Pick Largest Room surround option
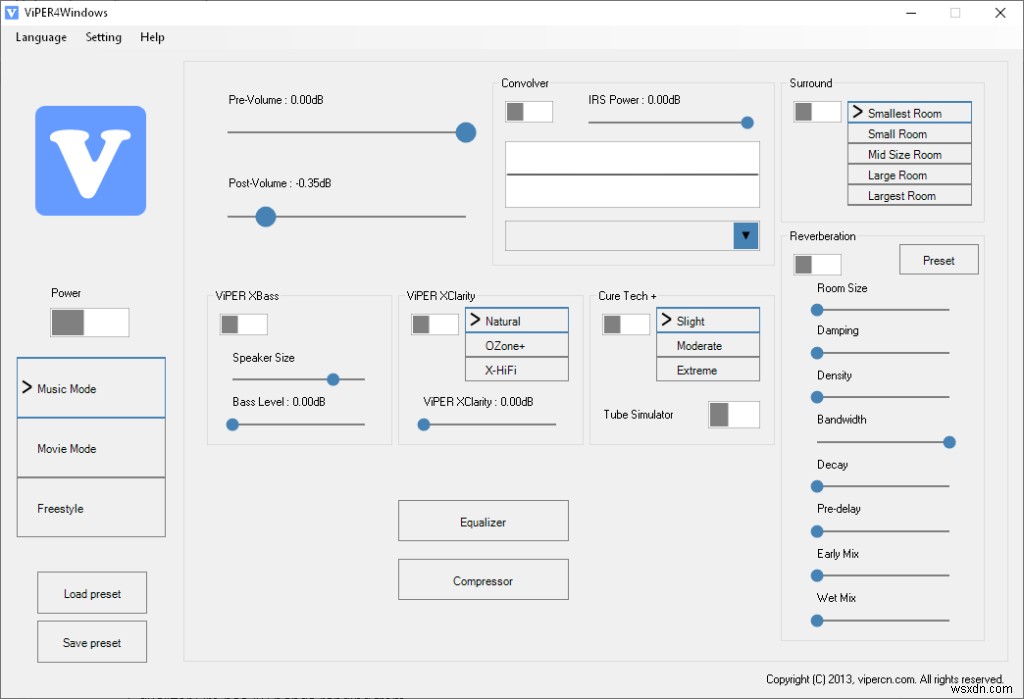Viewport: 1024px width, 699px height. pyautogui.click(x=910, y=195)
